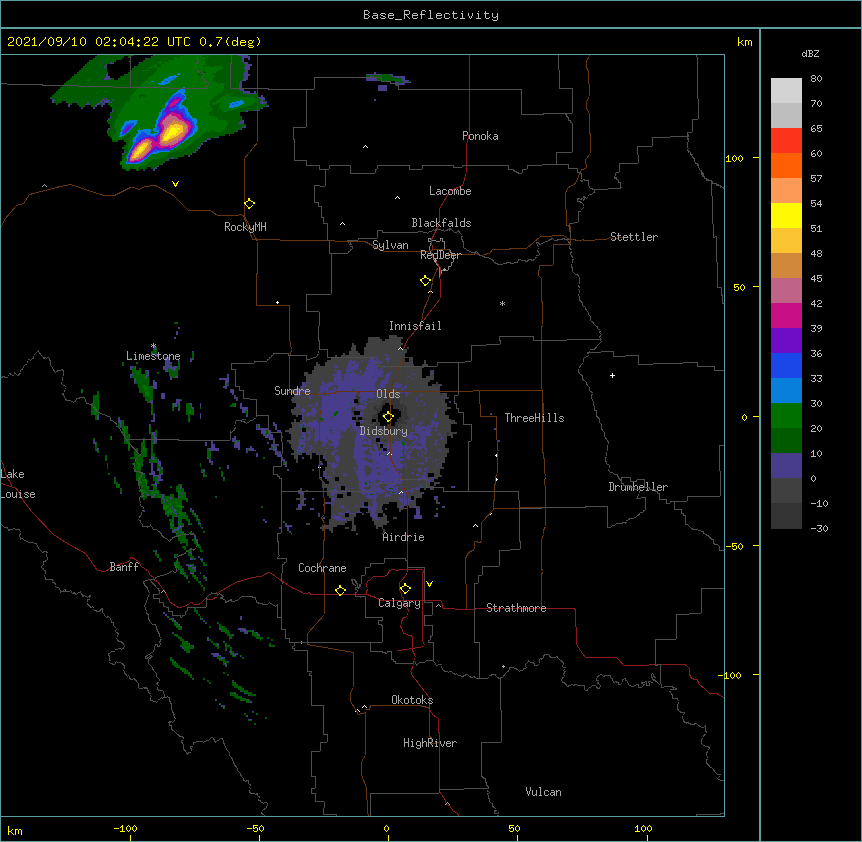
Task: Click the yellow V marker below the storm cell
Action: (175, 184)
